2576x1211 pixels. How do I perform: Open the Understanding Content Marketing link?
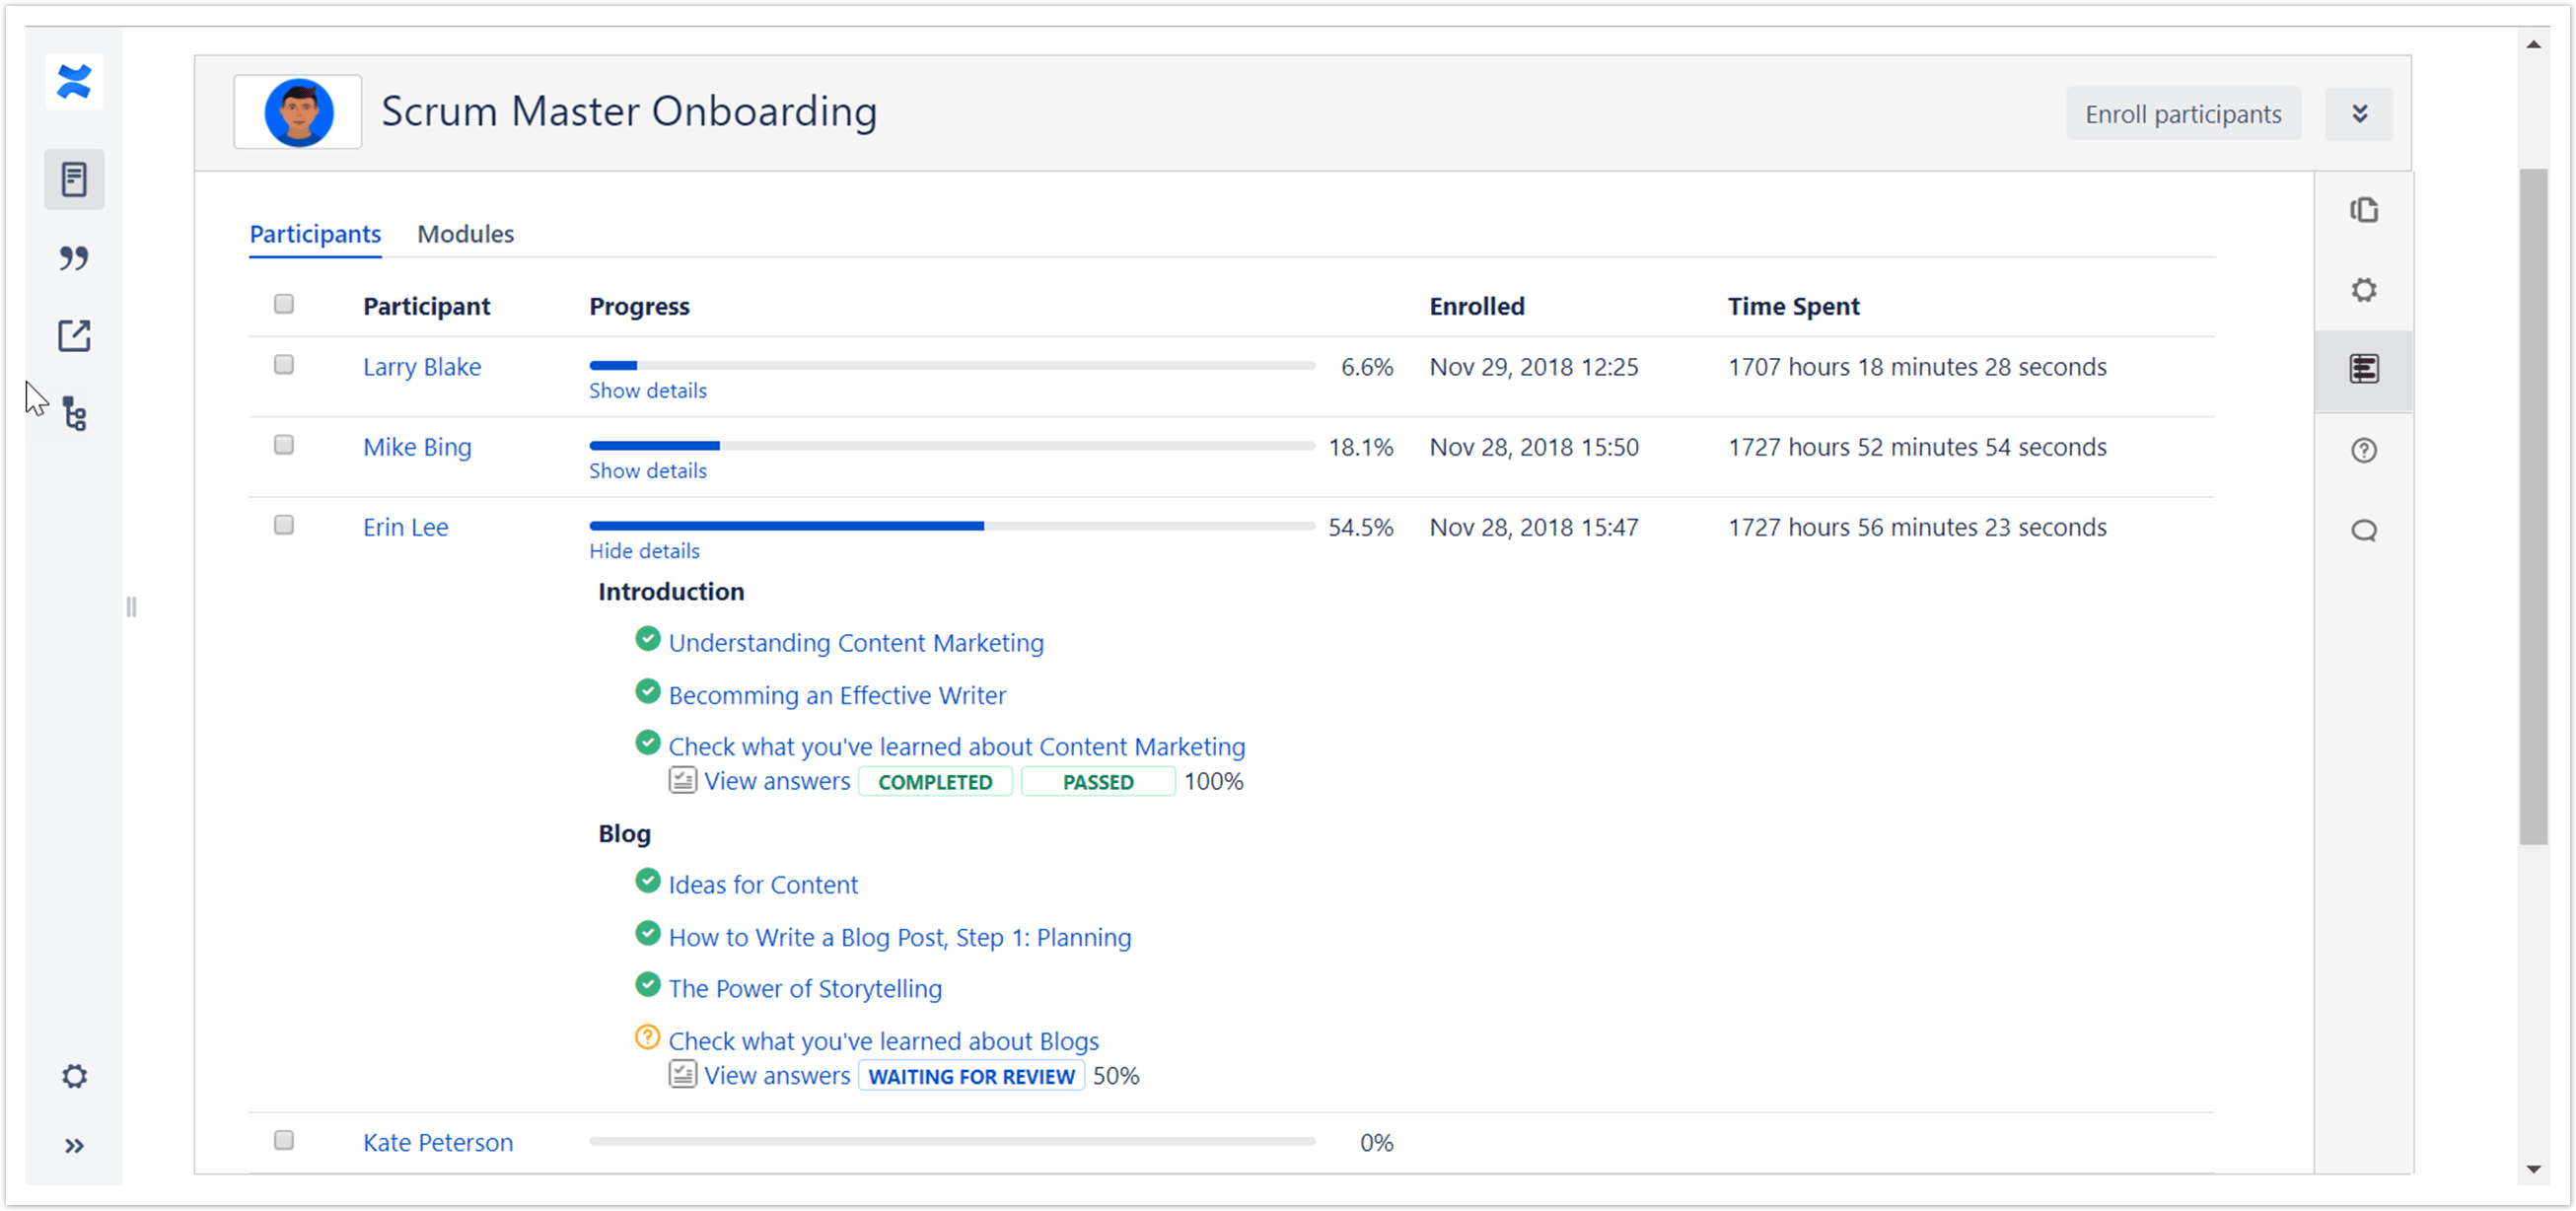[856, 643]
